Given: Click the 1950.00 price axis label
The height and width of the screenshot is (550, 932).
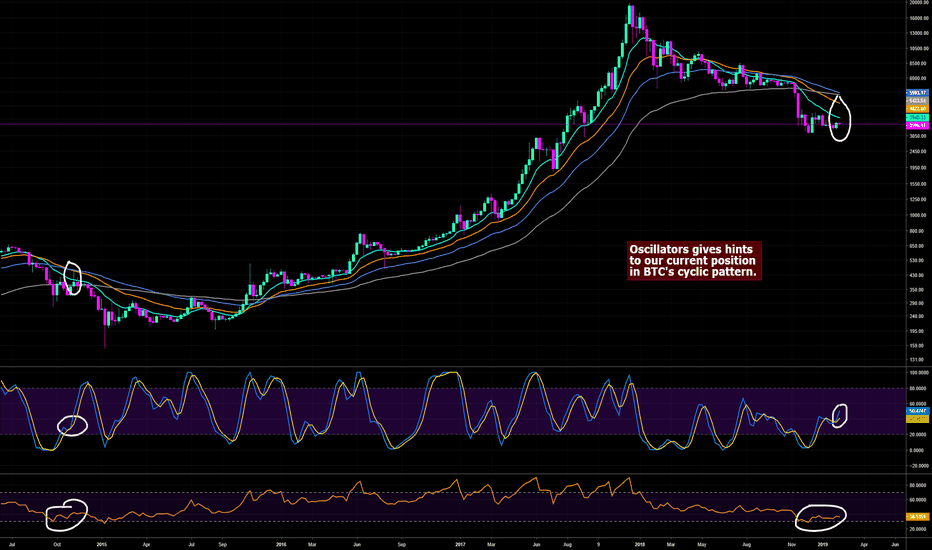Looking at the screenshot, I should tap(919, 168).
